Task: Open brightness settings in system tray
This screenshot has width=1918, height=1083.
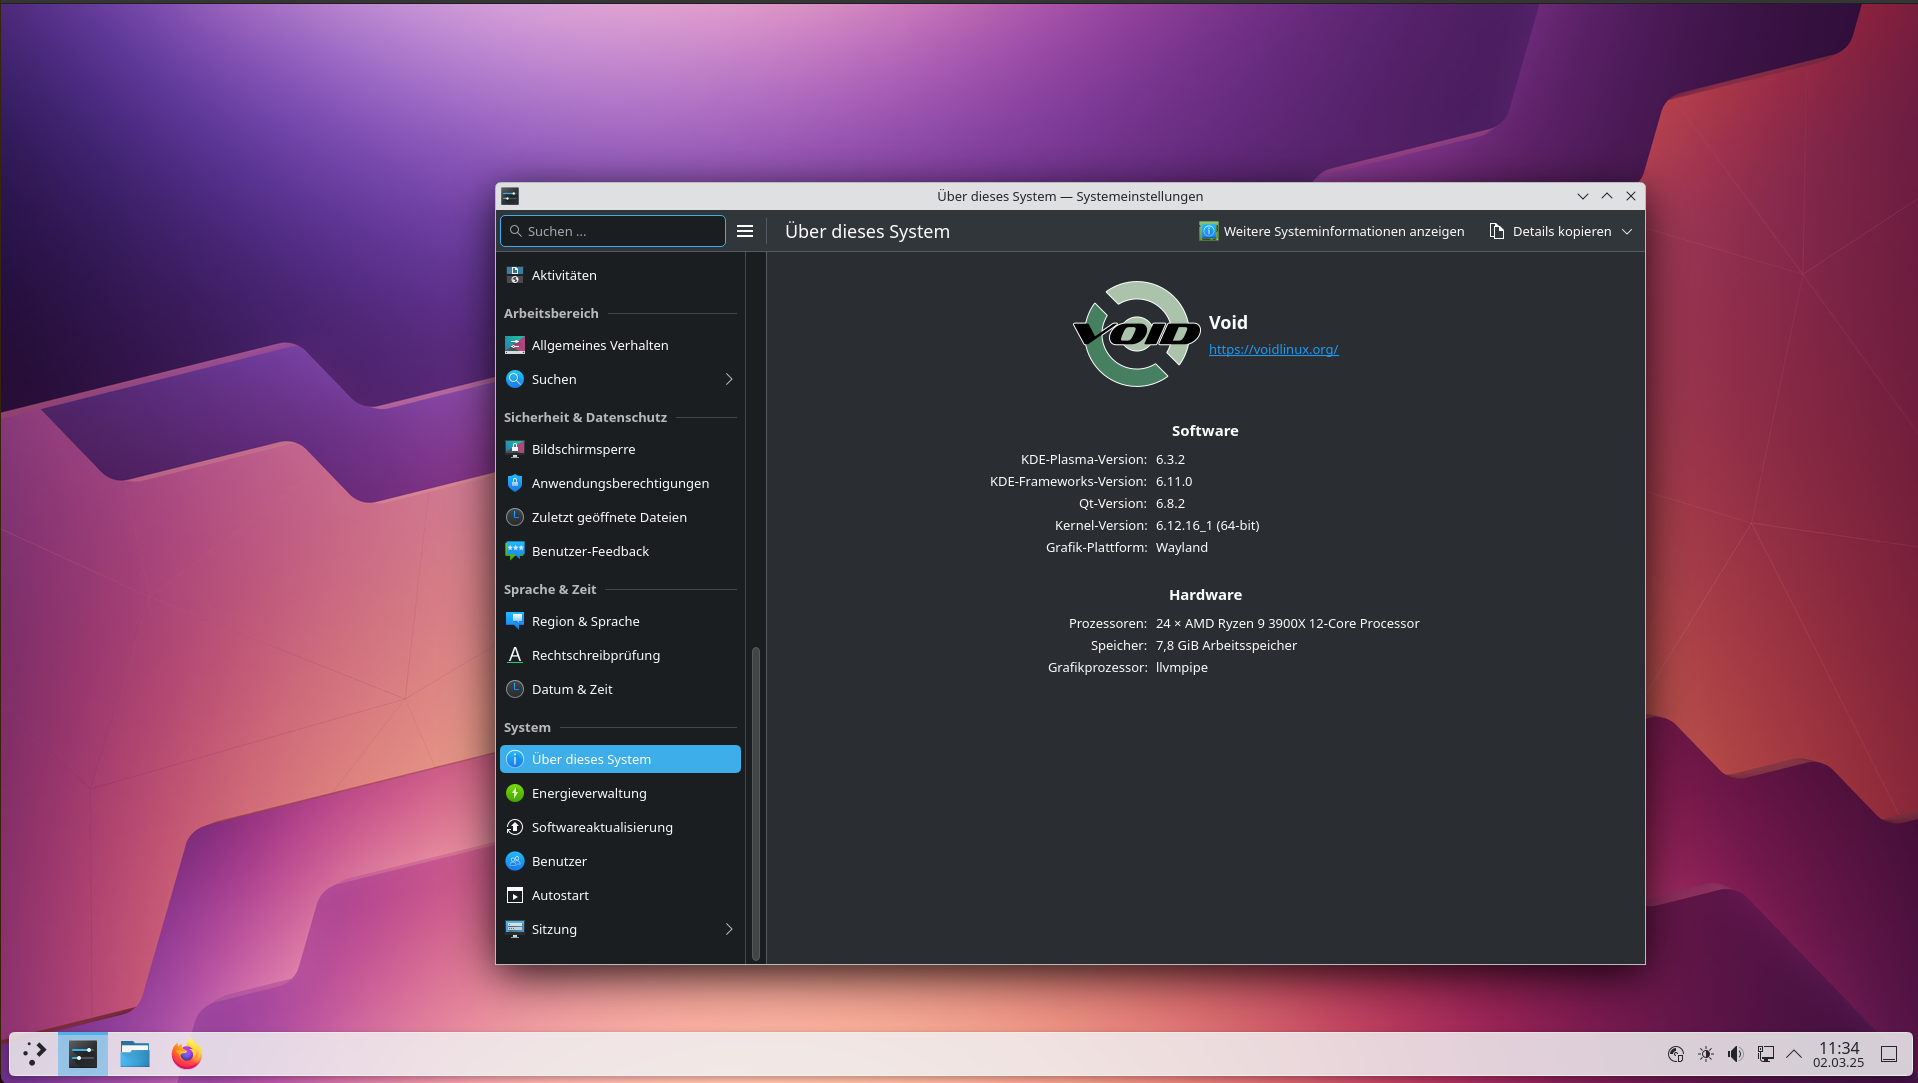Action: [x=1706, y=1054]
